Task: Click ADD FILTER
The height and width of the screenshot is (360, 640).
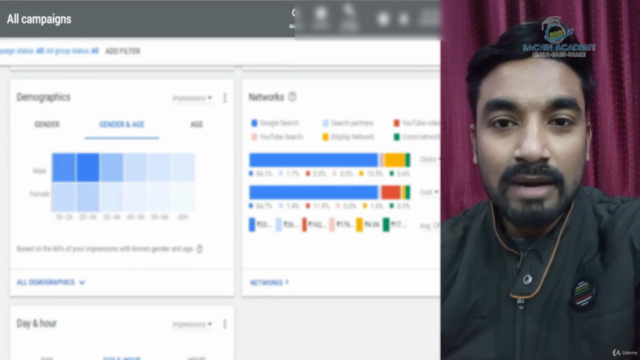Action: coord(123,51)
